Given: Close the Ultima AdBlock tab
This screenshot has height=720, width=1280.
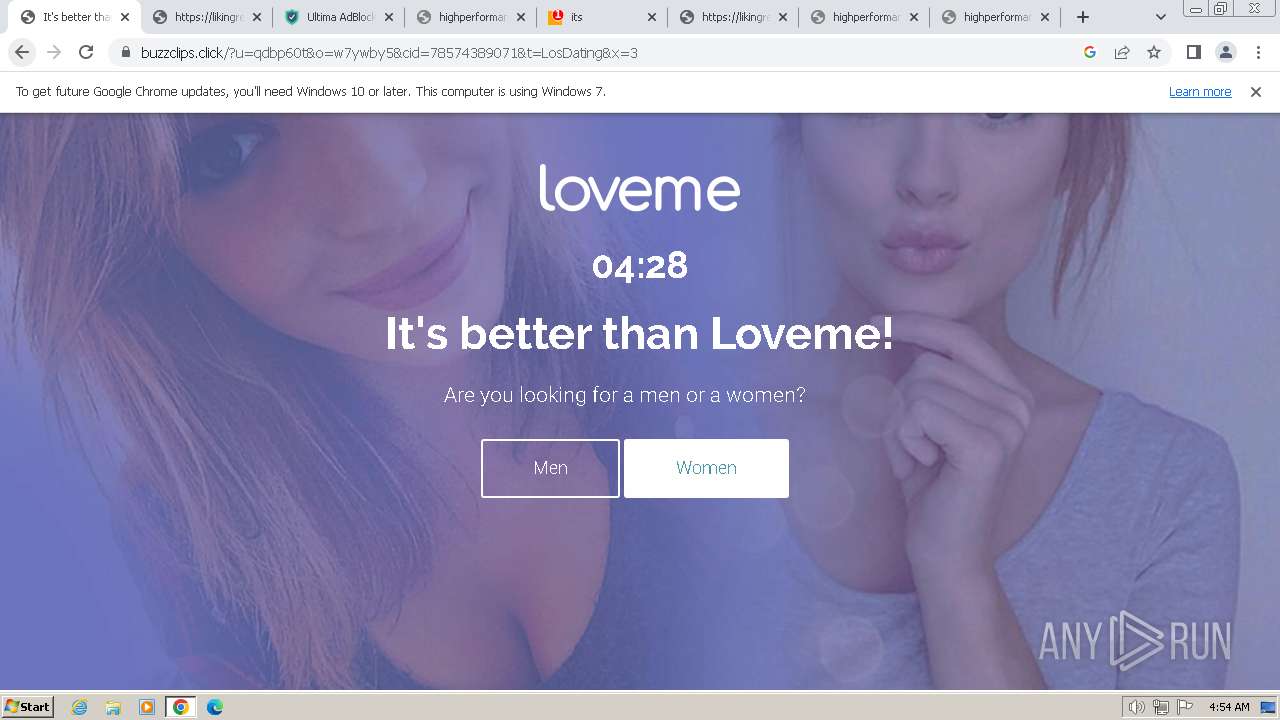Looking at the screenshot, I should tap(389, 17).
